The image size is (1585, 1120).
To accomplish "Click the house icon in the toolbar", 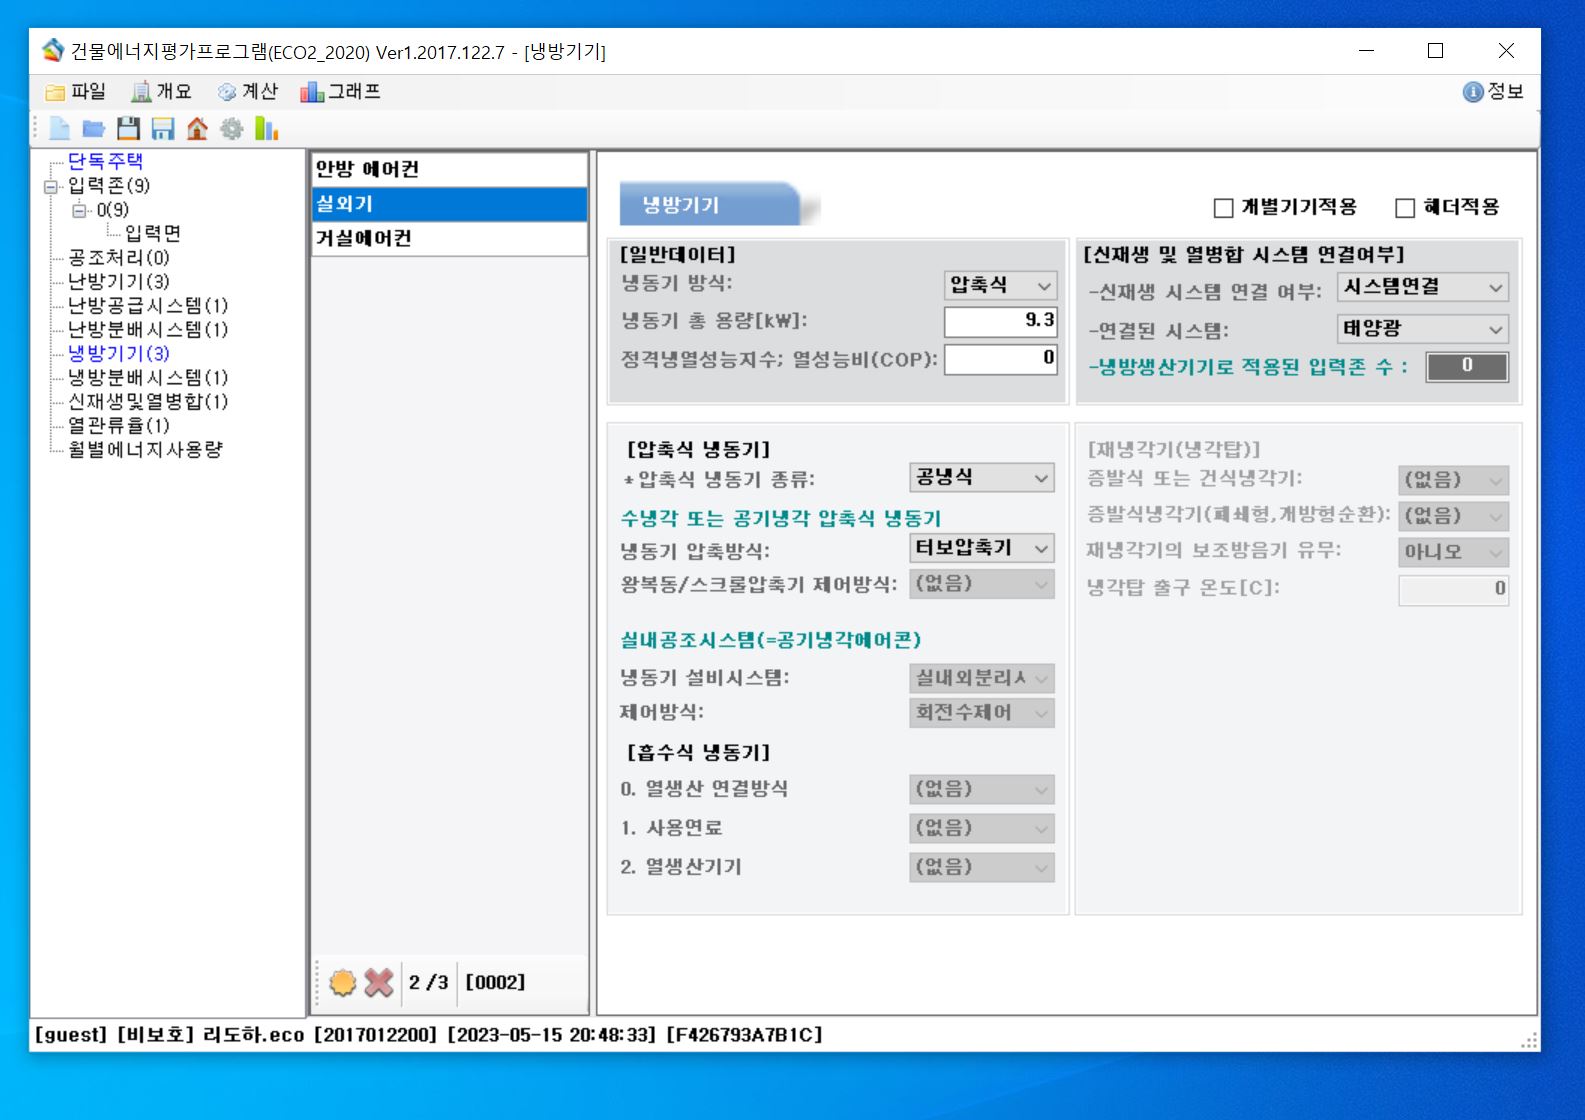I will 197,128.
